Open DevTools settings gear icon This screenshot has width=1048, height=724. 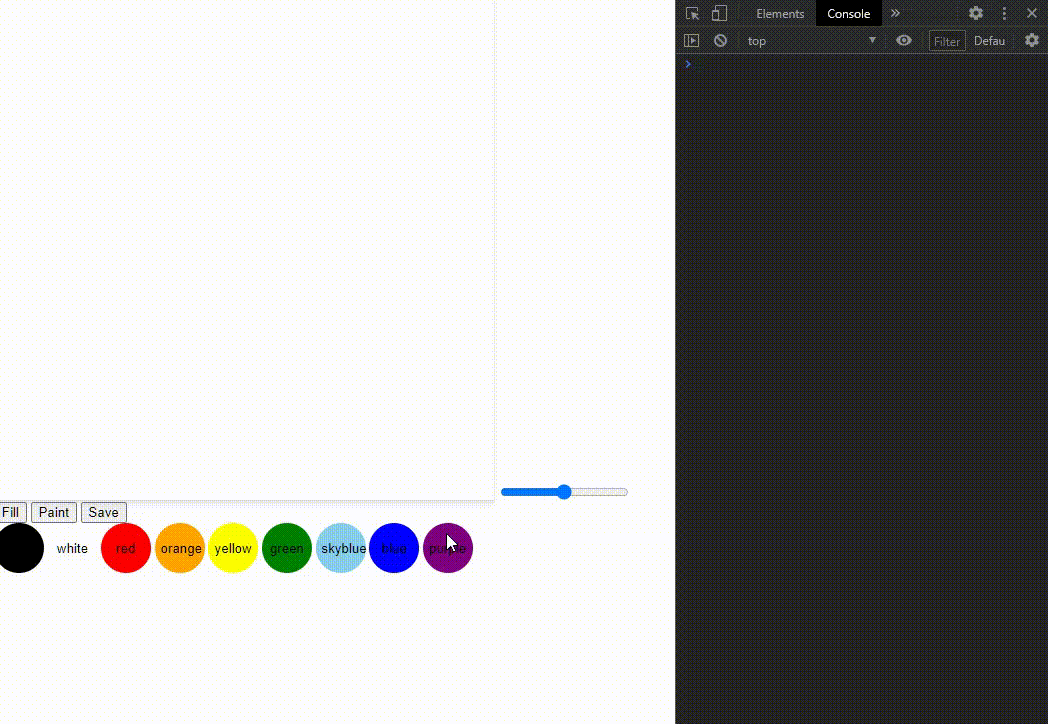click(x=976, y=13)
